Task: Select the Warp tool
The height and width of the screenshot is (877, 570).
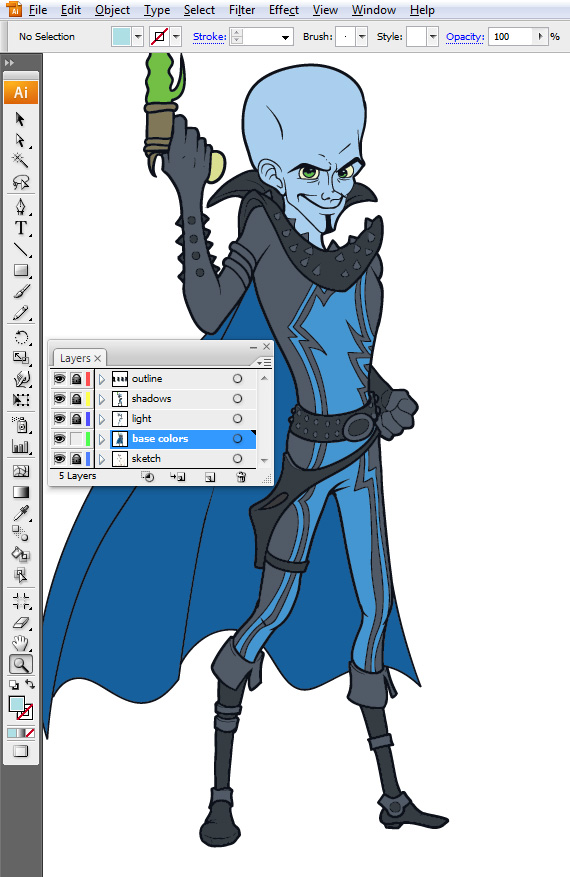Action: pyautogui.click(x=21, y=379)
